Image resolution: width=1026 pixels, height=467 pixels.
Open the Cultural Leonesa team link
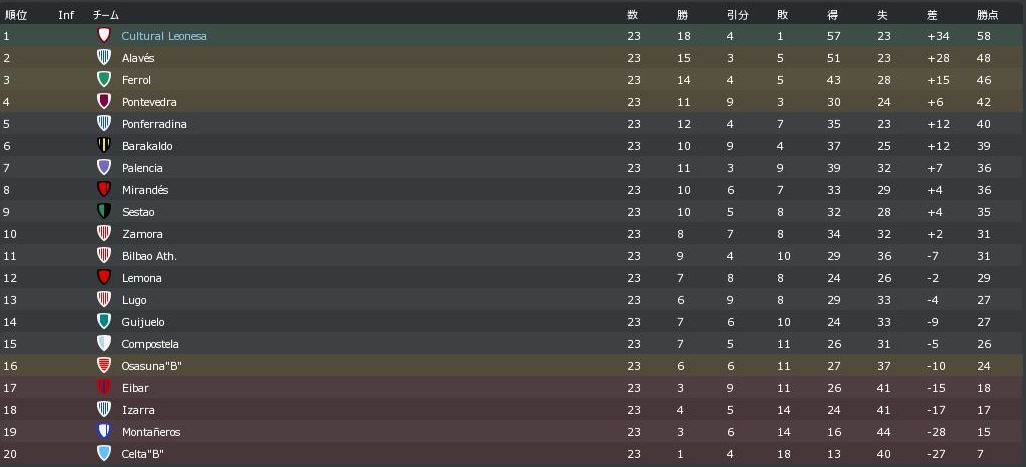pos(164,36)
